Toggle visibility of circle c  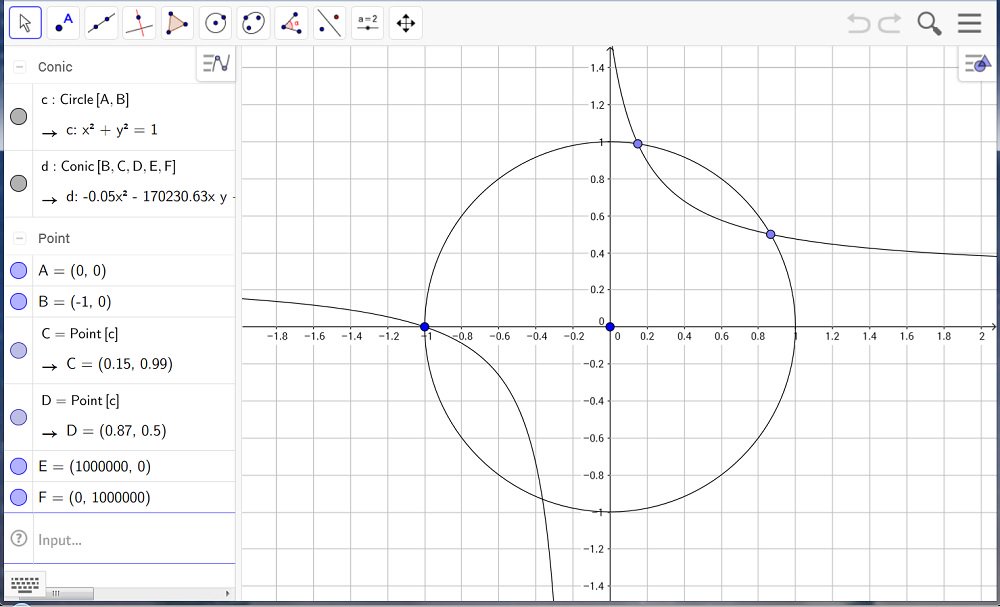[x=18, y=116]
